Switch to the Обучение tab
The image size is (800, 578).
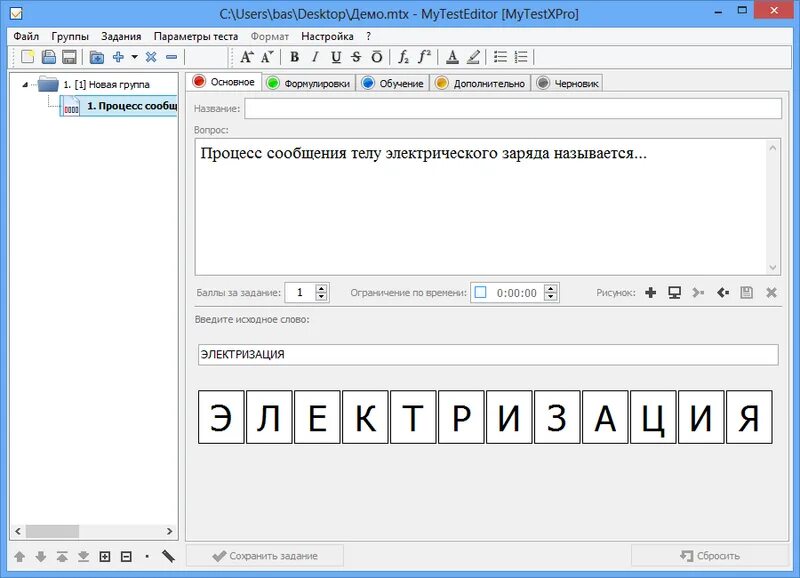(x=393, y=83)
